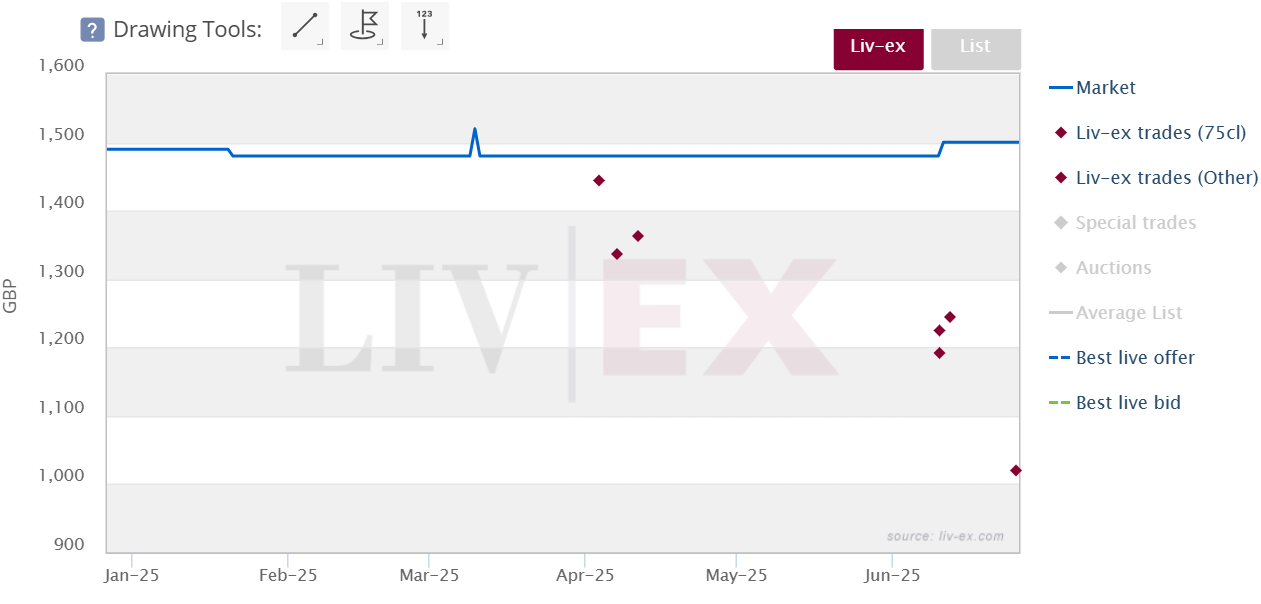Switch to the Liv-ex tab

pos(878,47)
